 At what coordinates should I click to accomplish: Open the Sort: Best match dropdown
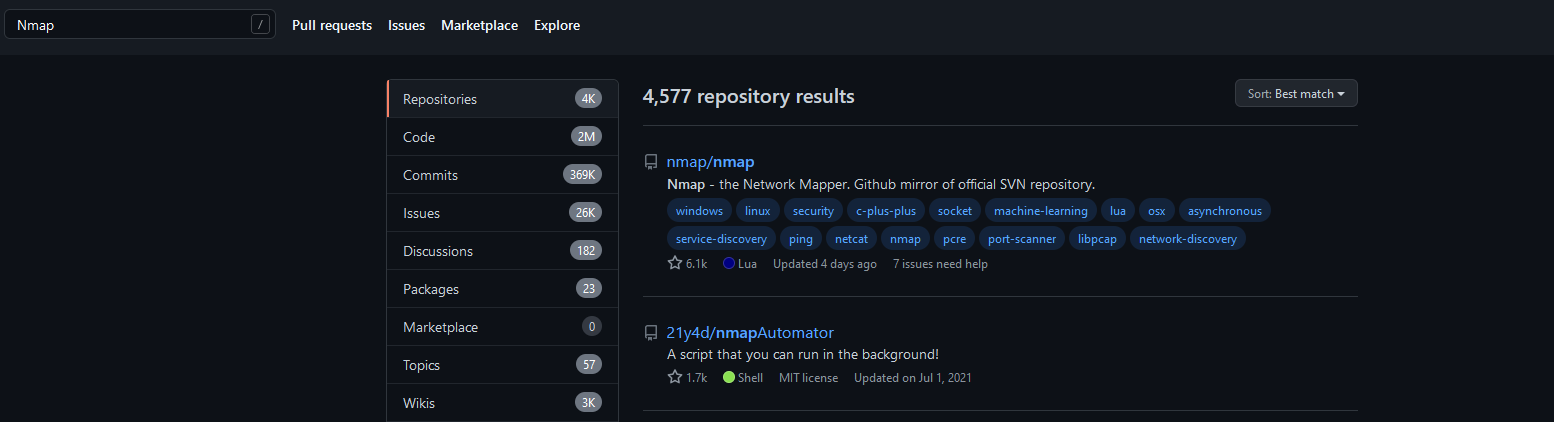[x=1296, y=93]
